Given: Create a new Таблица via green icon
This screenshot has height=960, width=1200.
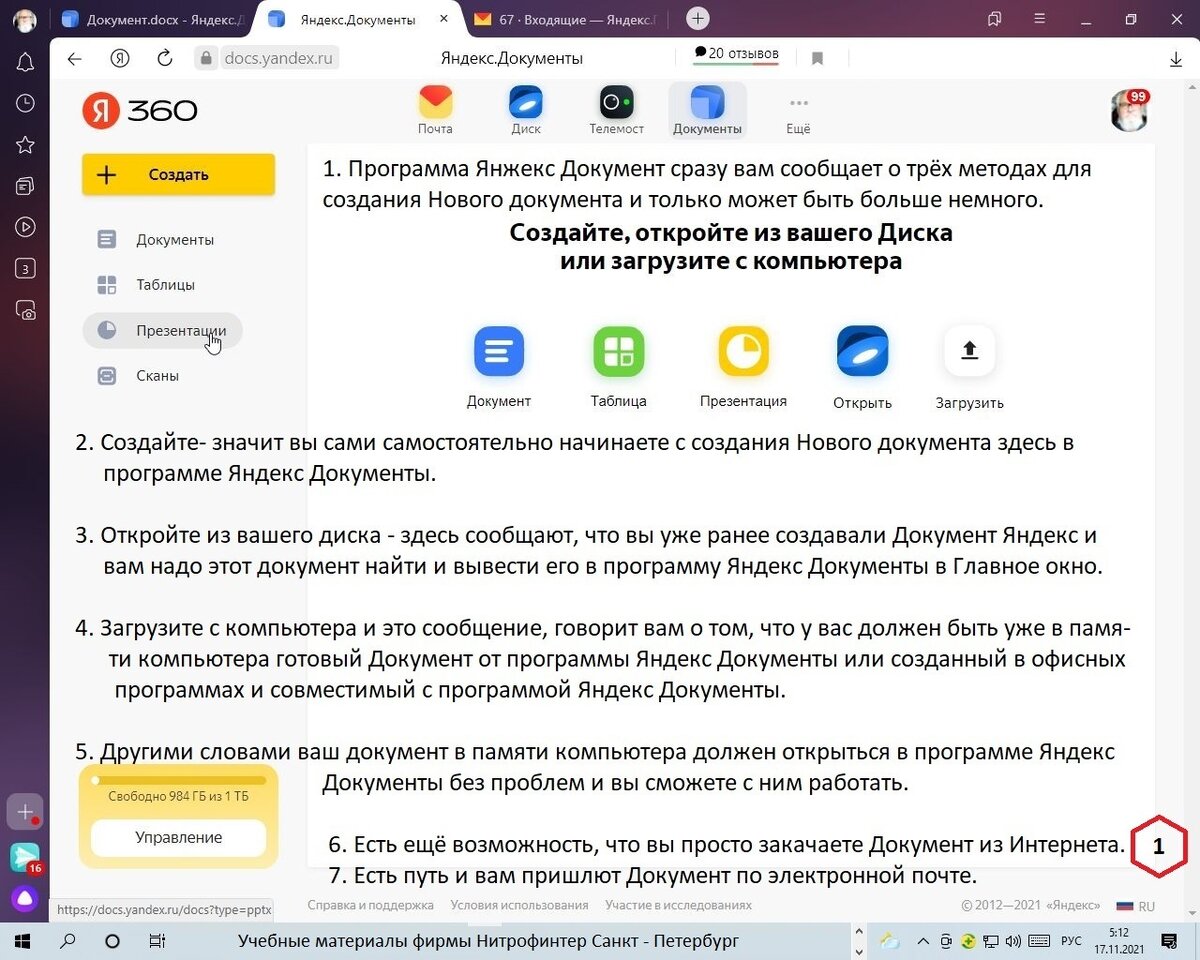Looking at the screenshot, I should pyautogui.click(x=619, y=351).
